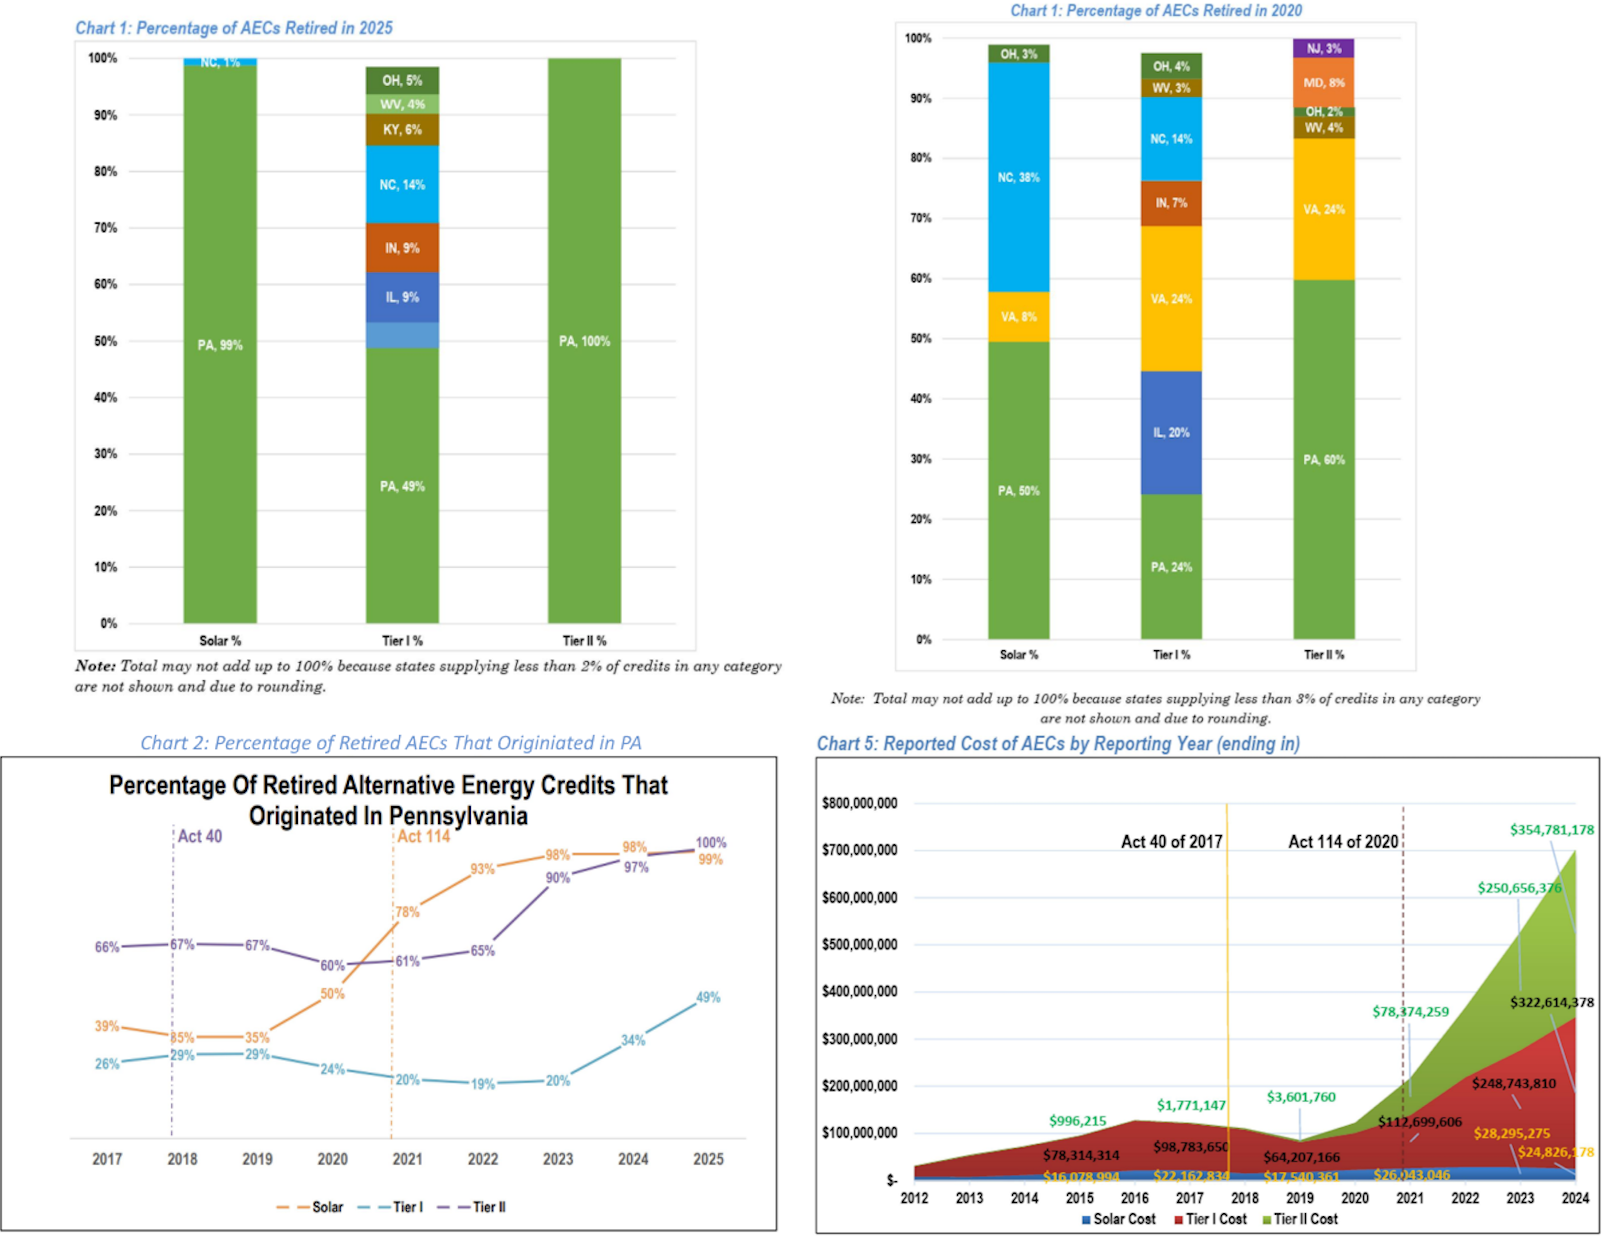This screenshot has width=1624, height=1248.
Task: Select the "MD, 8%" segment
Action: coord(1324,83)
